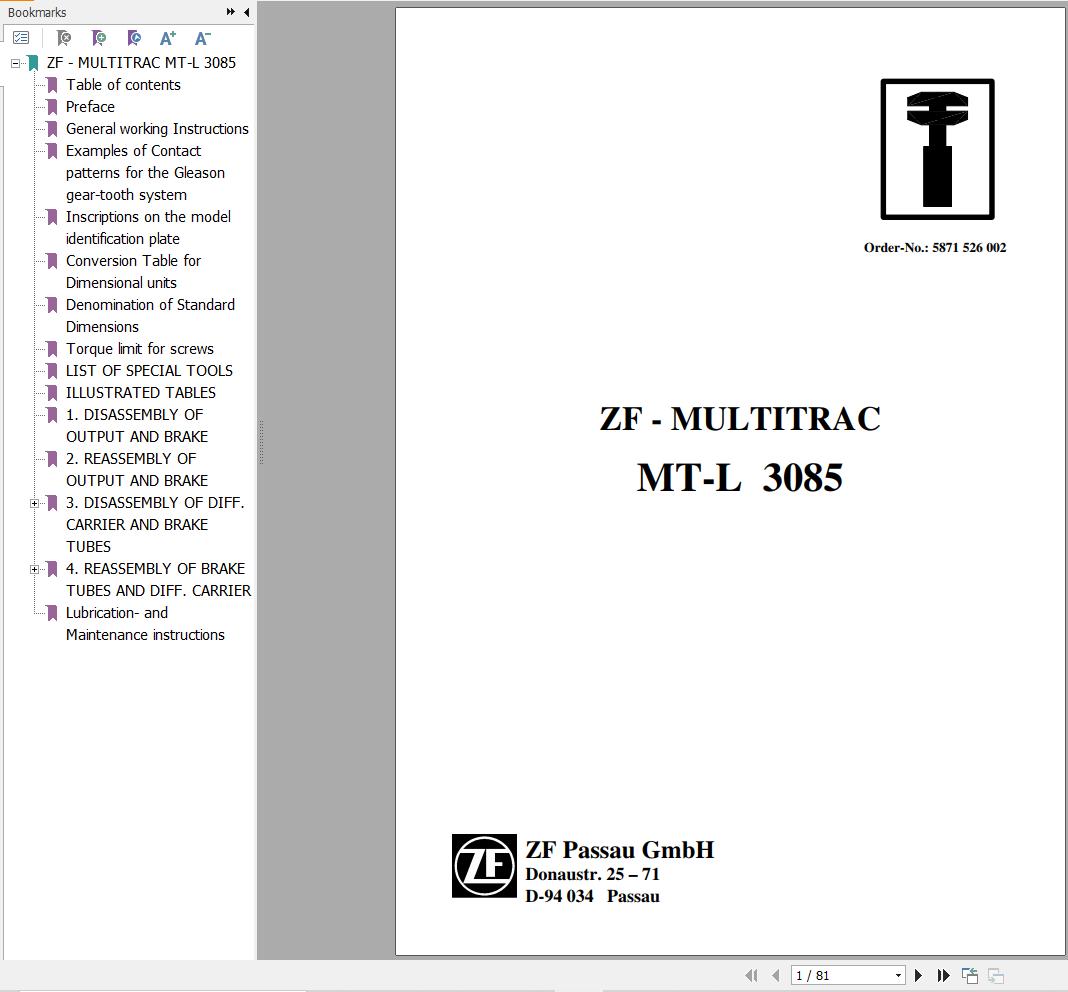
Task: Click the new bookmark icon
Action: tap(99, 38)
